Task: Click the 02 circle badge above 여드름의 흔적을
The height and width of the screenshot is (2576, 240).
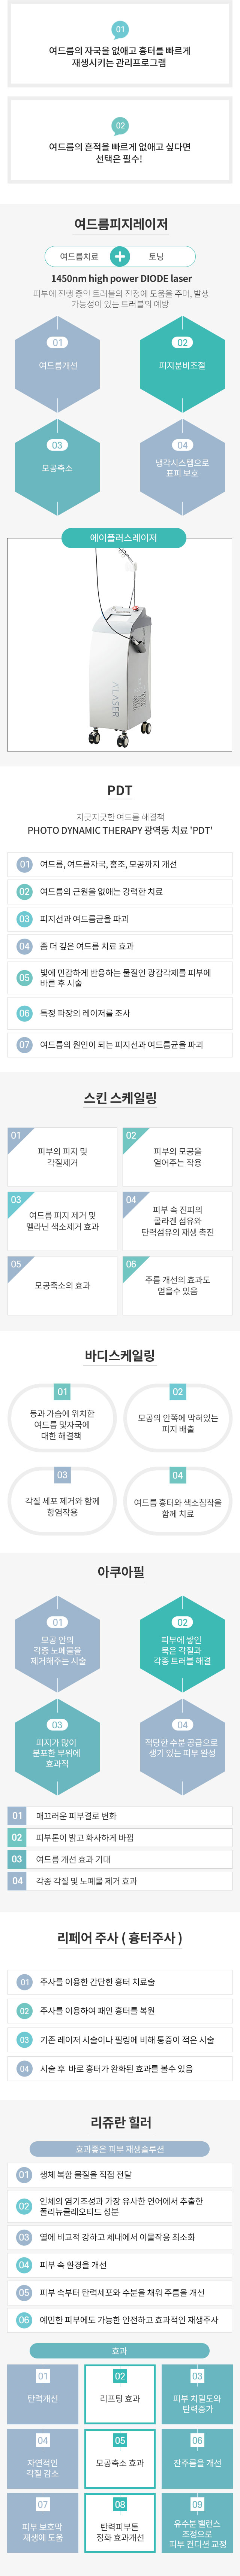Action: [x=120, y=126]
